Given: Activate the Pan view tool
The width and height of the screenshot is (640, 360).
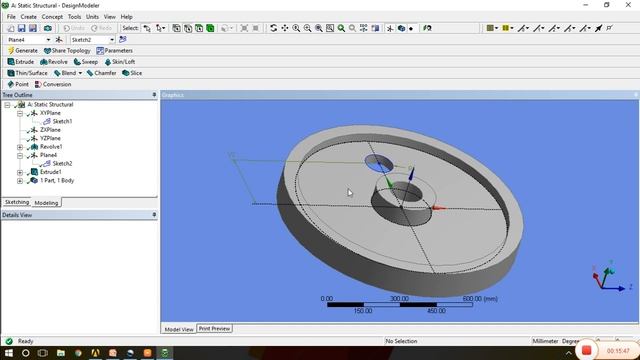Looking at the screenshot, I should pyautogui.click(x=284, y=28).
